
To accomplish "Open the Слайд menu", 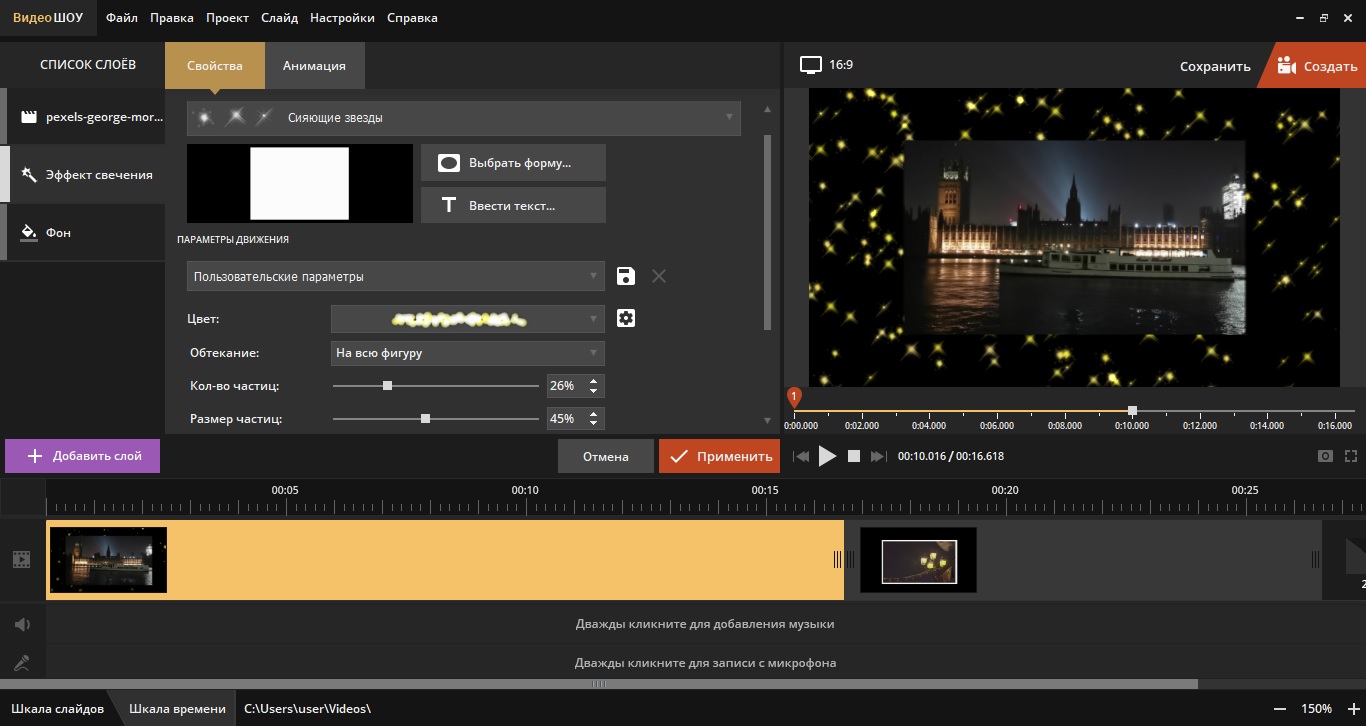I will pyautogui.click(x=279, y=18).
